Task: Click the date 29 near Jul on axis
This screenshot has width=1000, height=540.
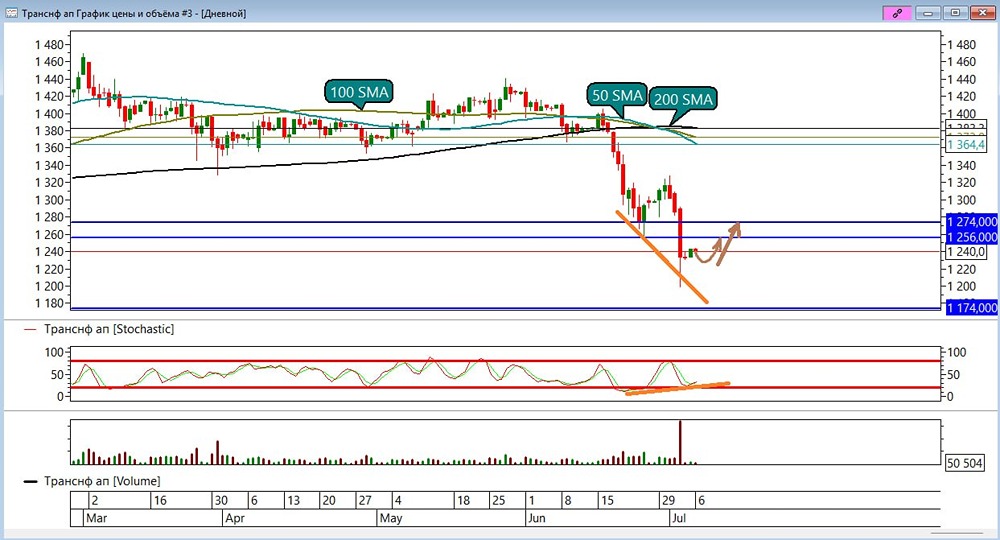Action: pos(668,500)
